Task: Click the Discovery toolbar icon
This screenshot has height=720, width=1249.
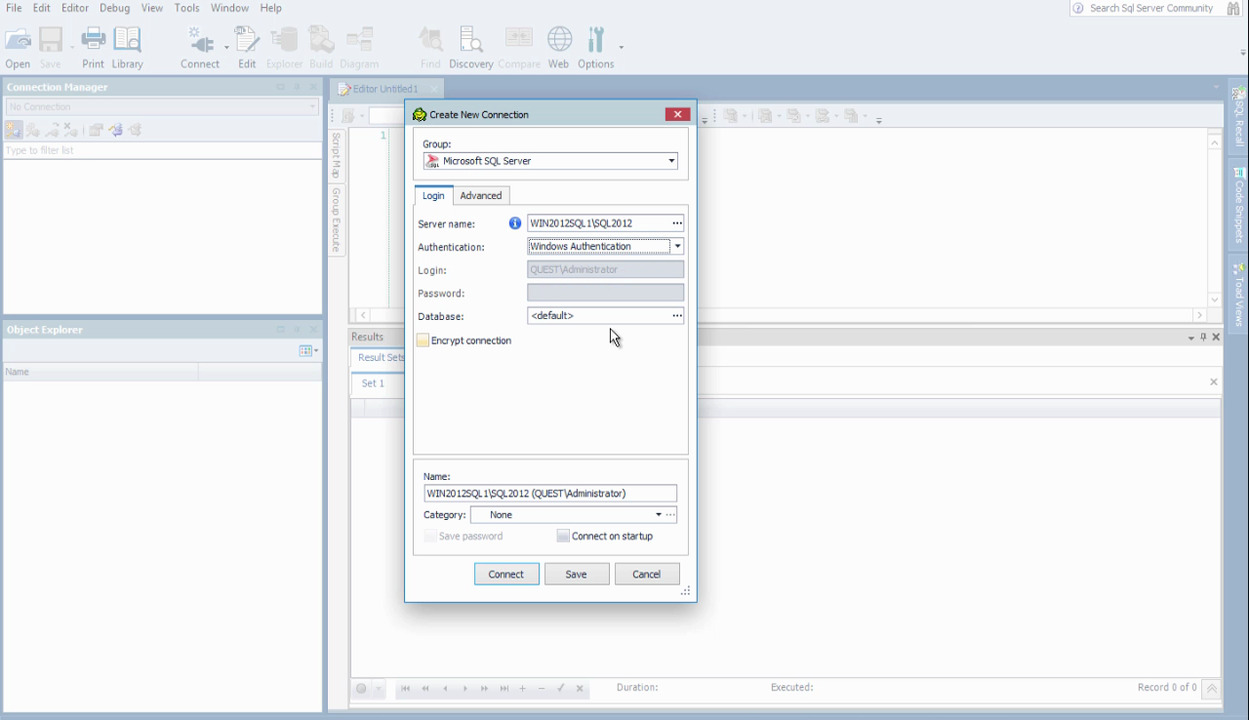Action: [470, 47]
